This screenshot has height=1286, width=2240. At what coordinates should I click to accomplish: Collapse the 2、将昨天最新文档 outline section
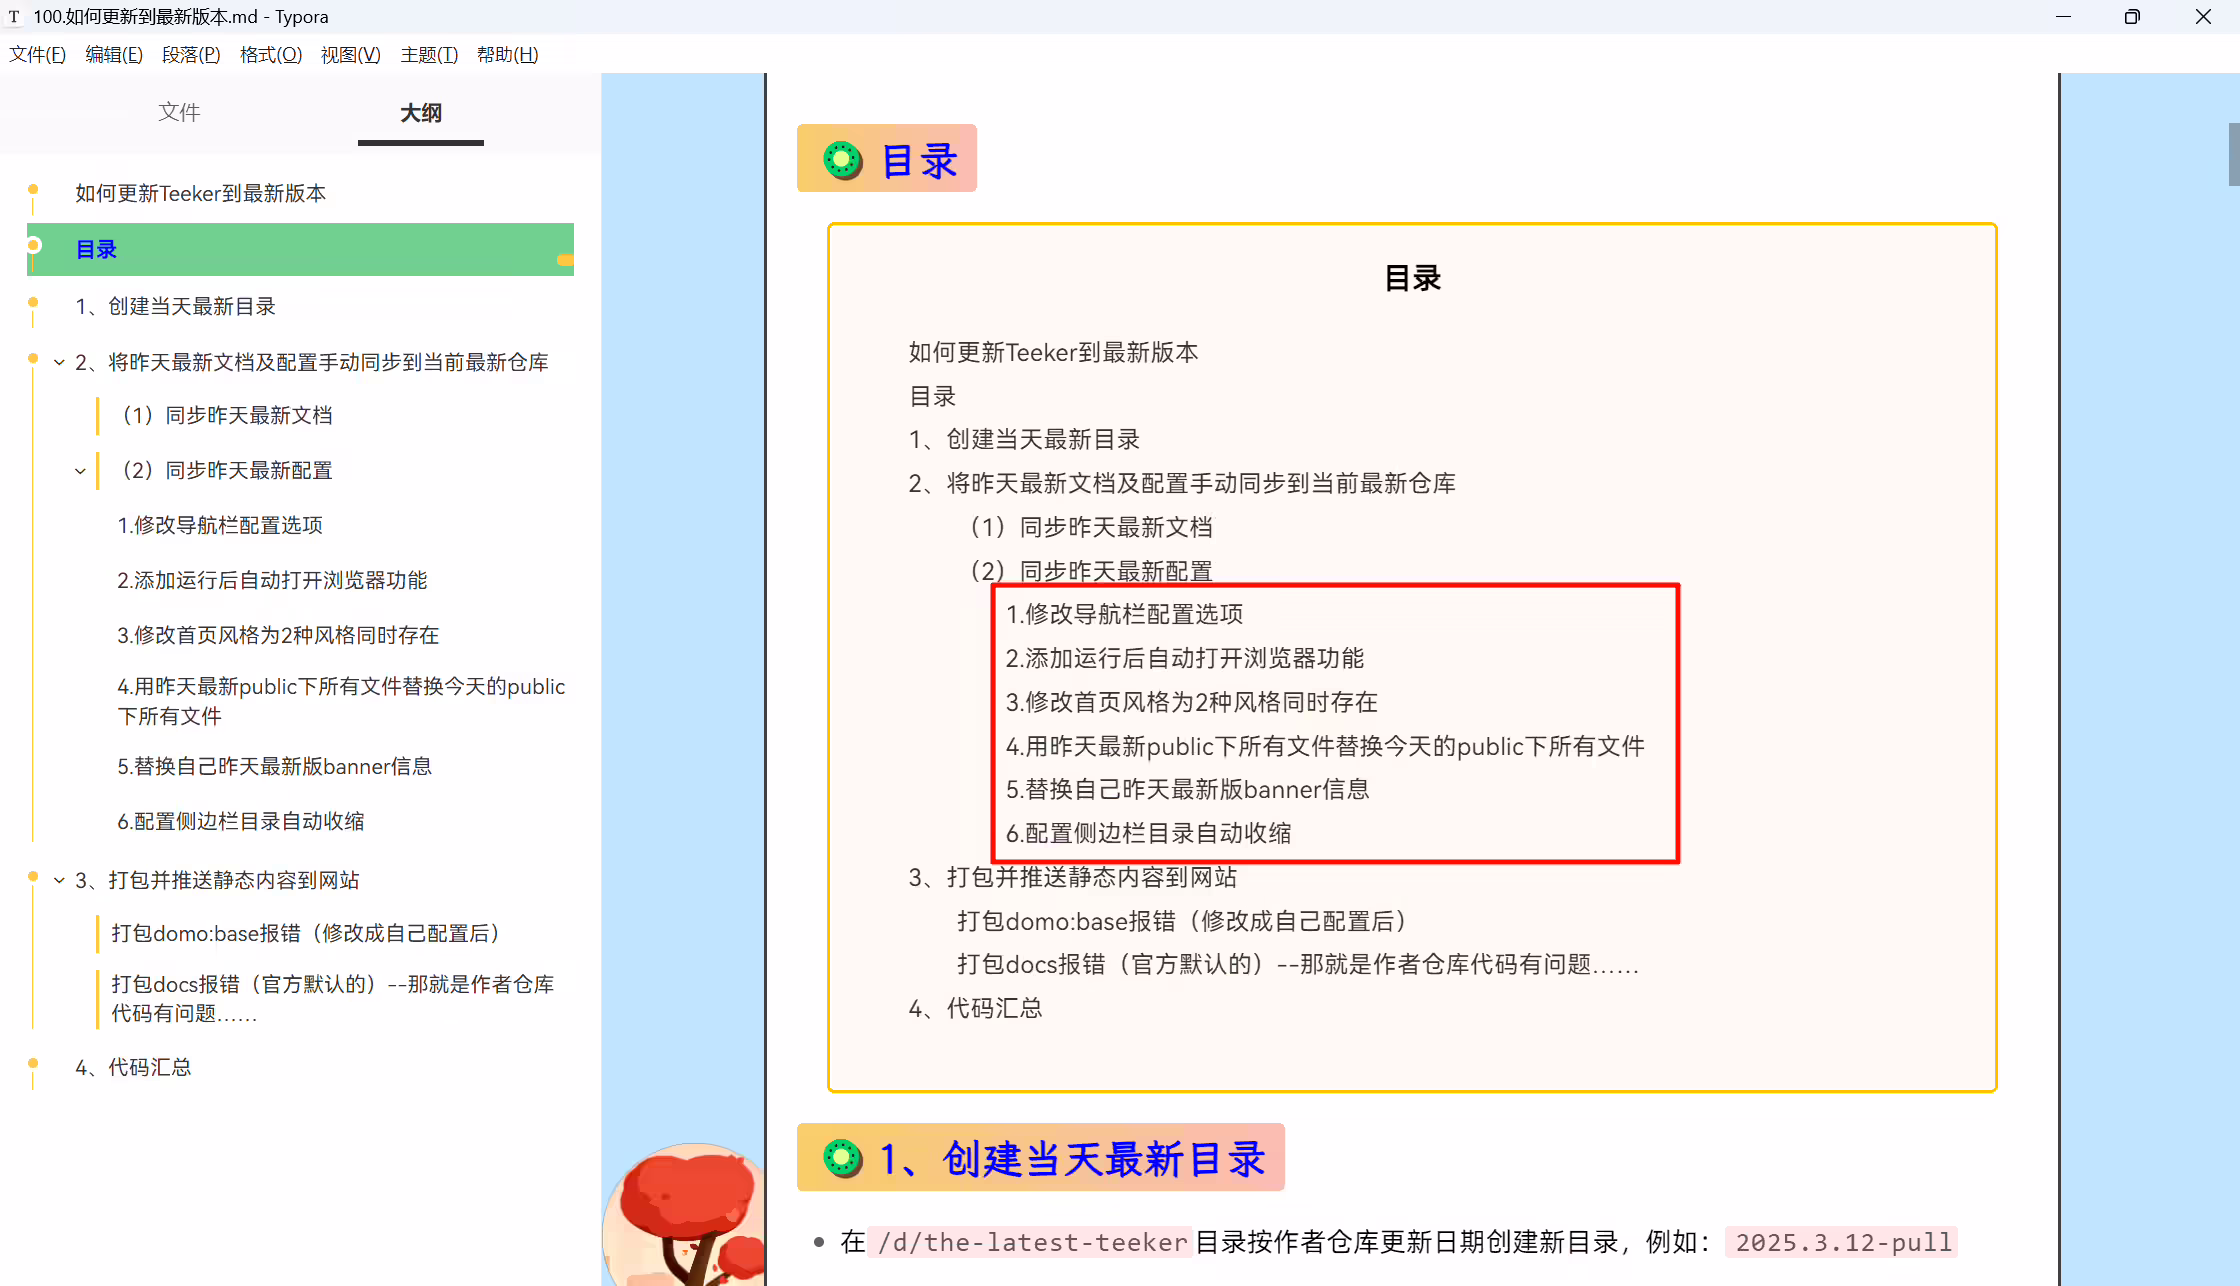coord(59,362)
